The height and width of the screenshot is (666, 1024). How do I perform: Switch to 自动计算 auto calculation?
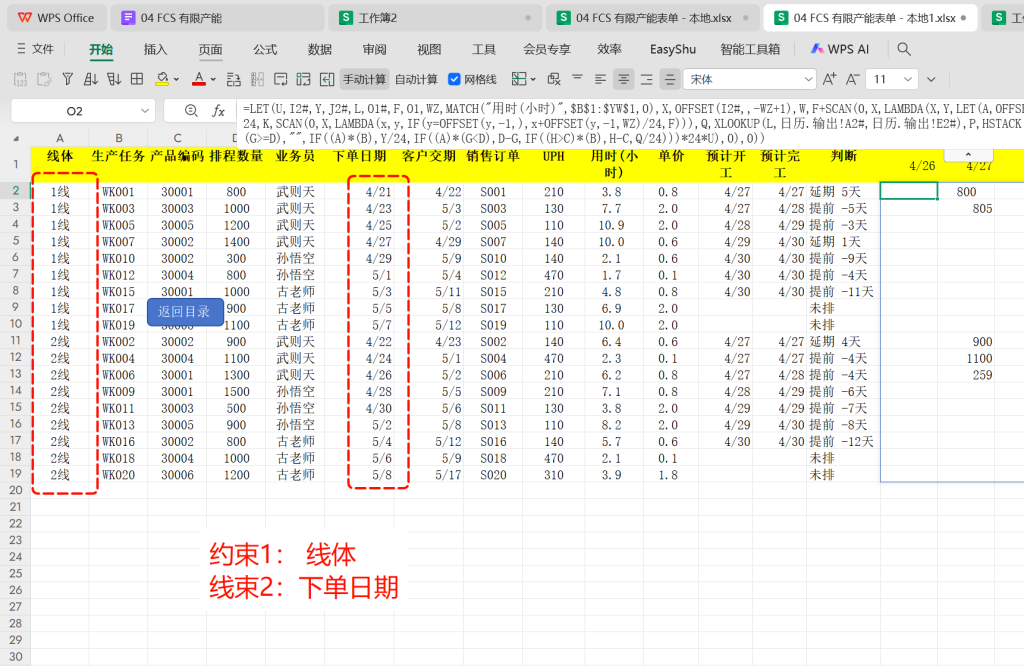[417, 80]
